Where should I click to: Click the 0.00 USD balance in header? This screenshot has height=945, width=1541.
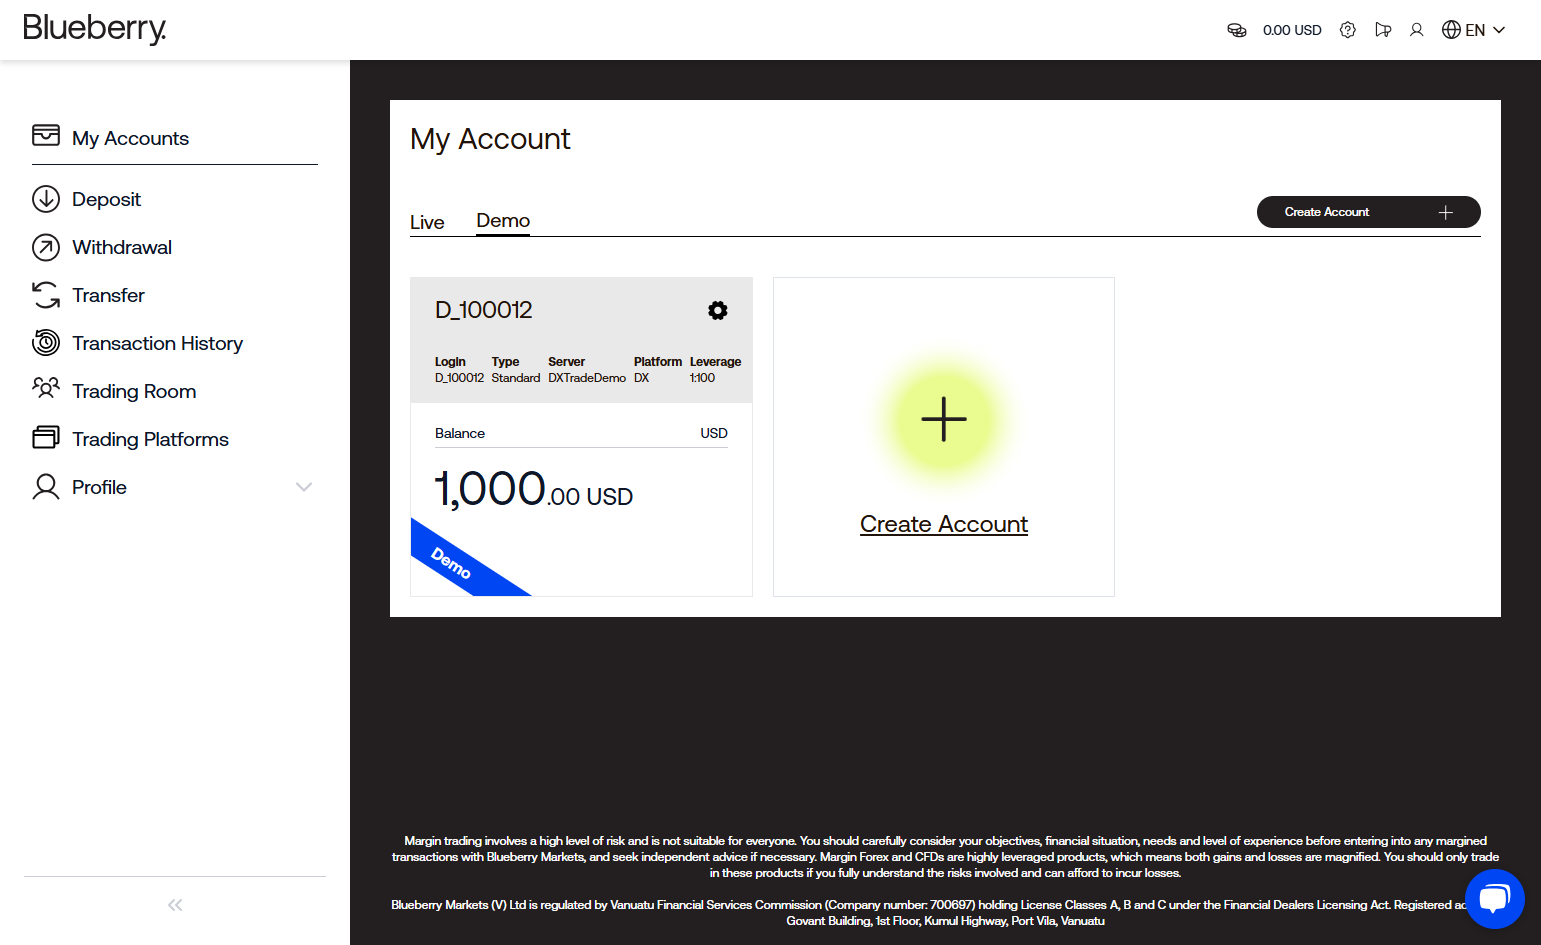[1292, 30]
